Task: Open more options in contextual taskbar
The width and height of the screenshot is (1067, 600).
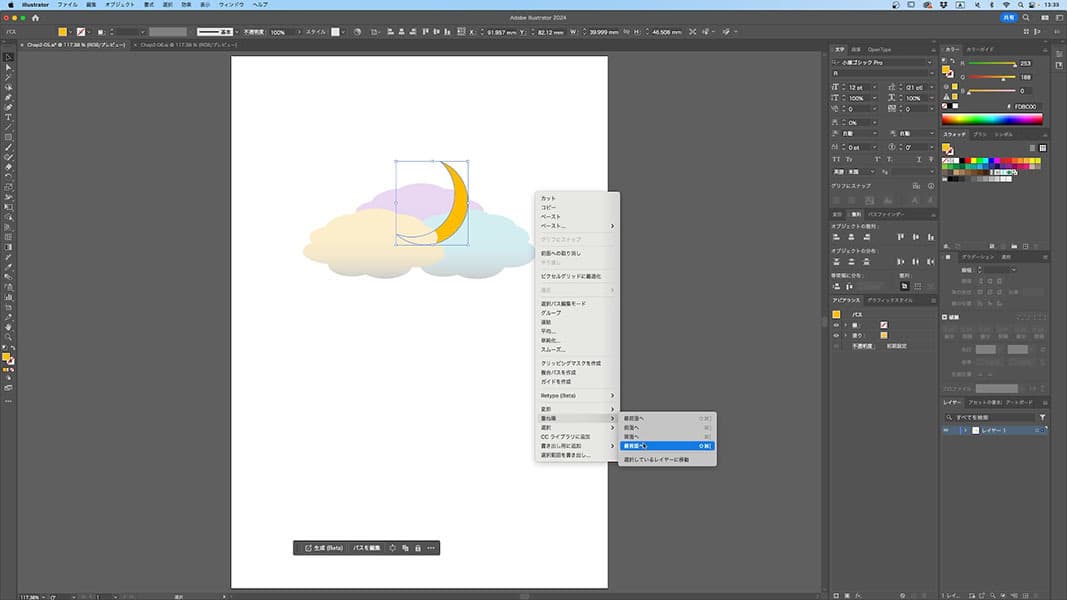Action: 431,548
